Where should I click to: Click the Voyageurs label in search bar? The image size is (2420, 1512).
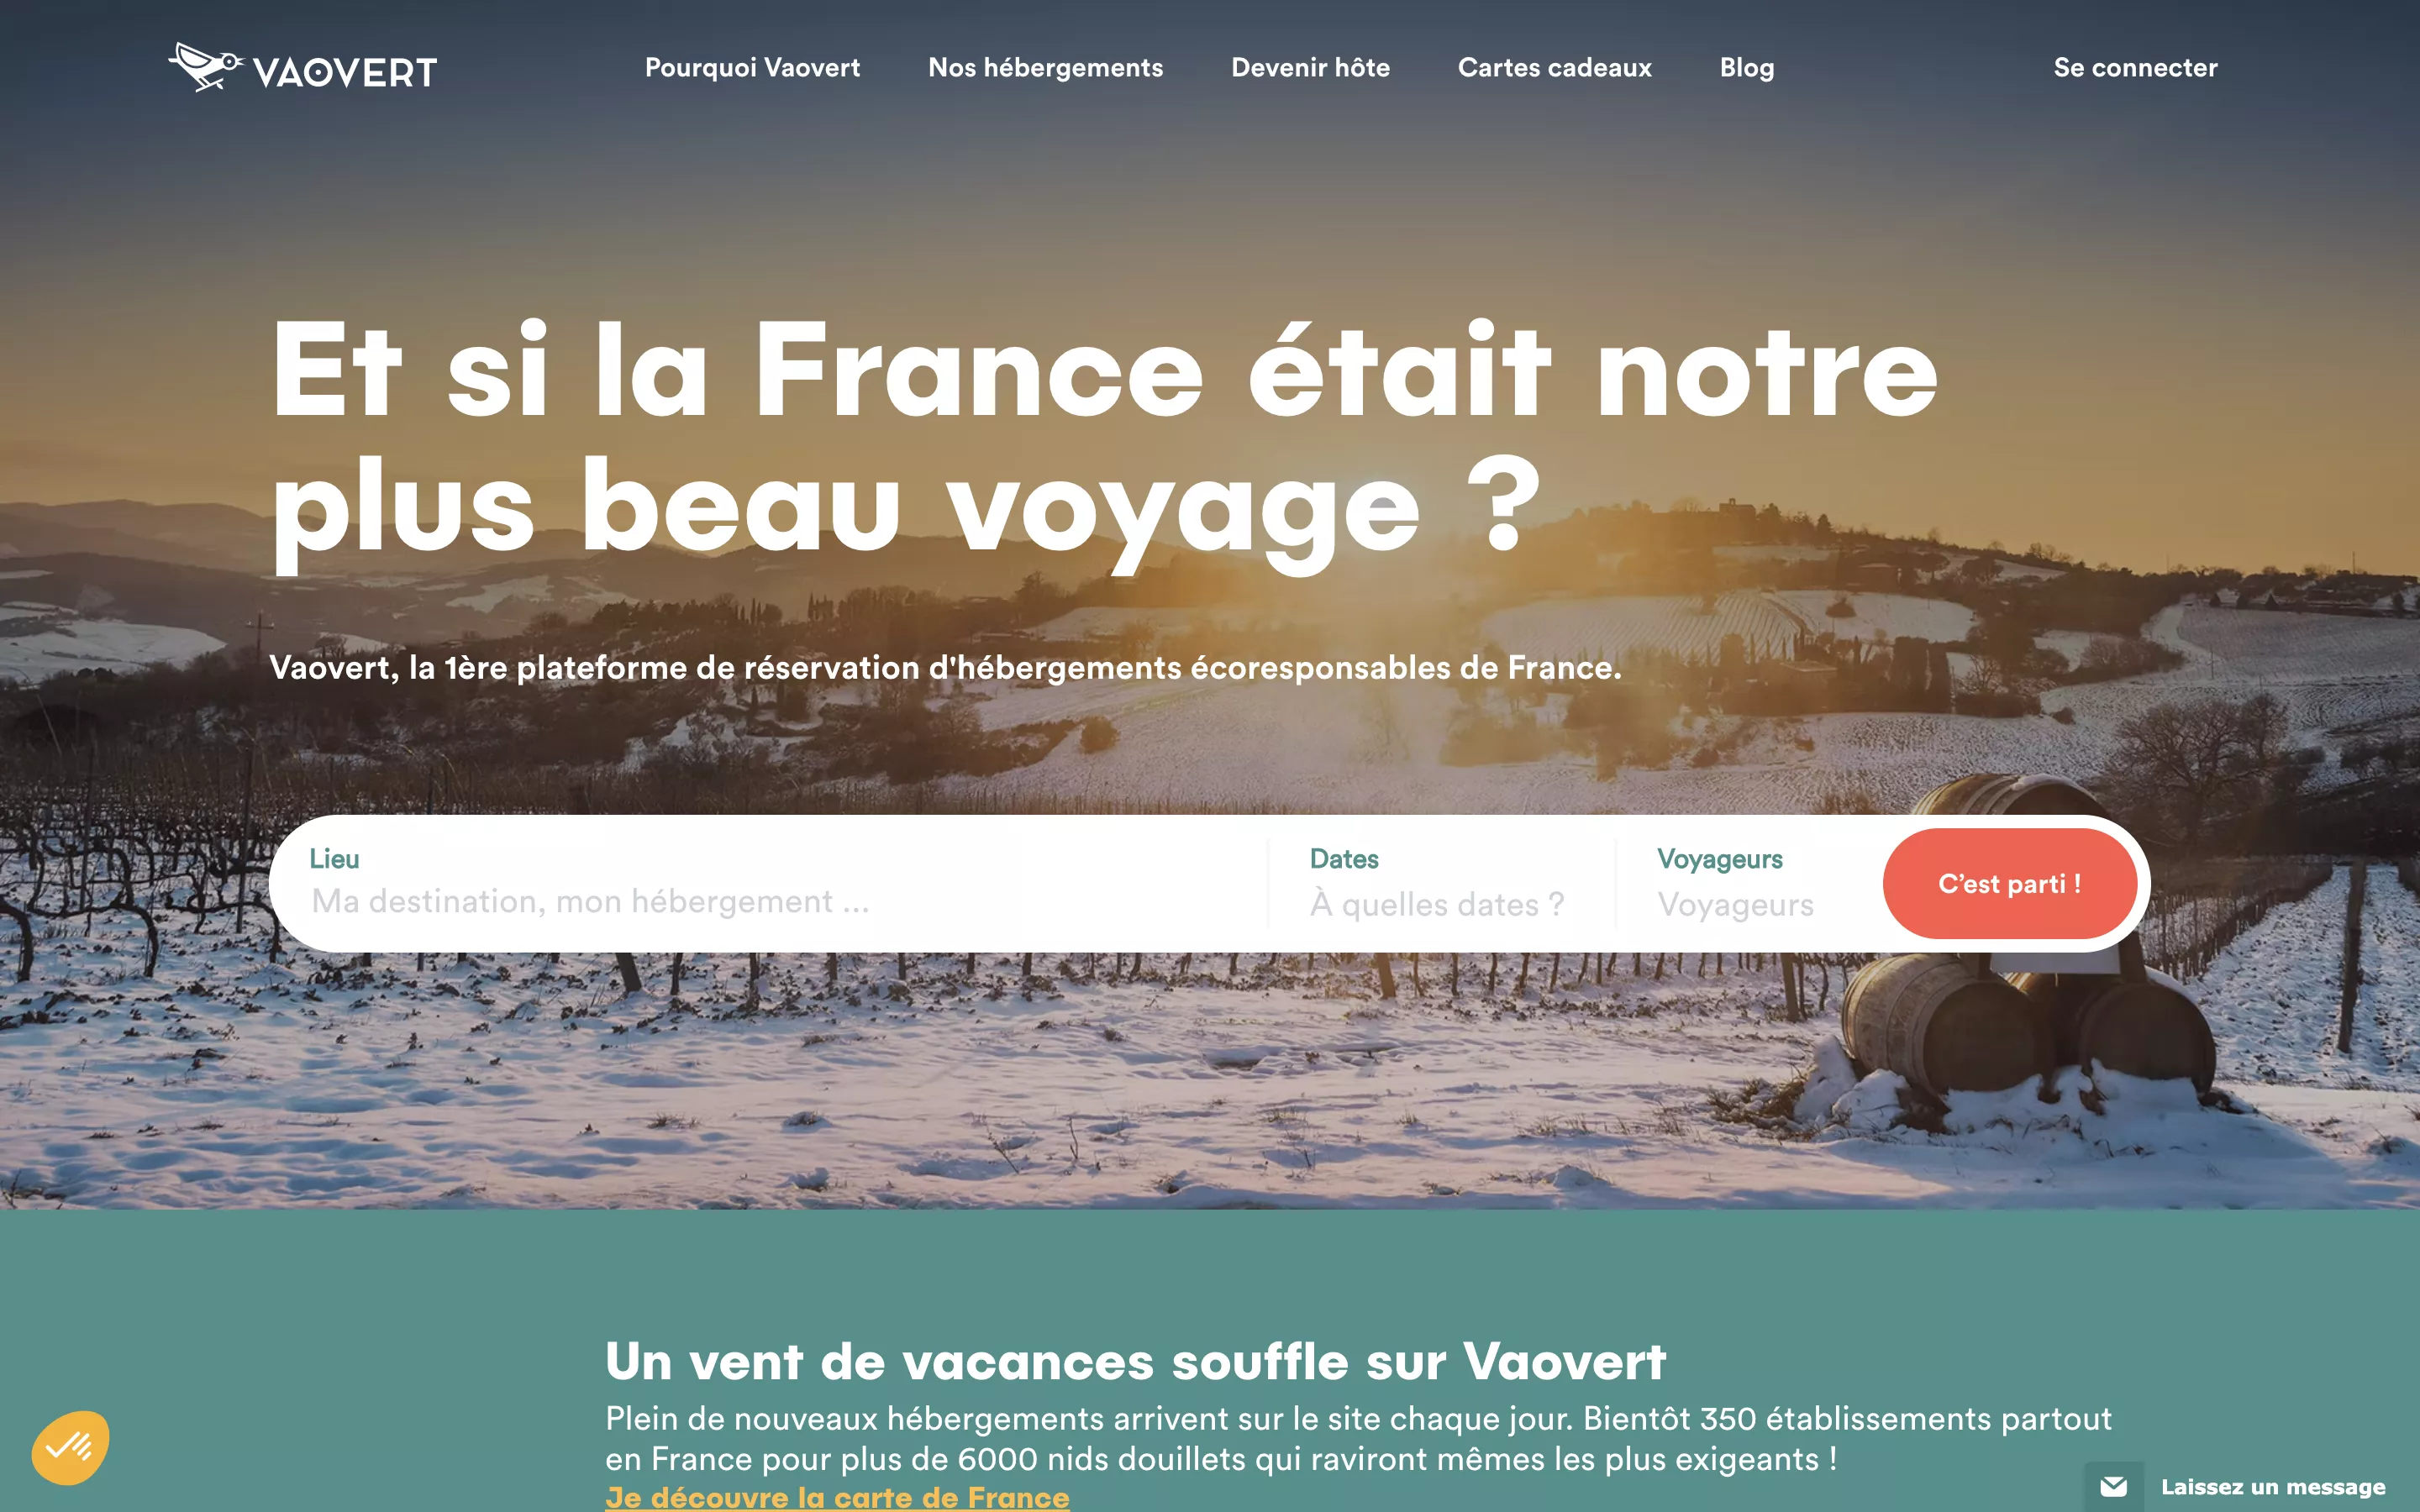pos(1719,860)
